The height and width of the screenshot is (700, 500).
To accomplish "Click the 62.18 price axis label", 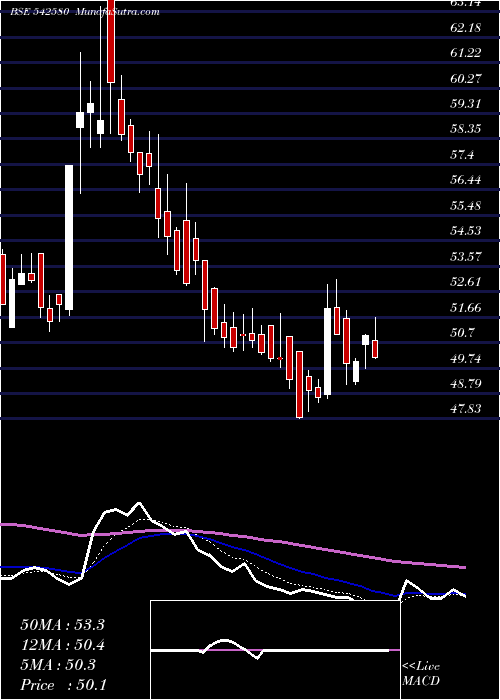I will [x=466, y=28].
